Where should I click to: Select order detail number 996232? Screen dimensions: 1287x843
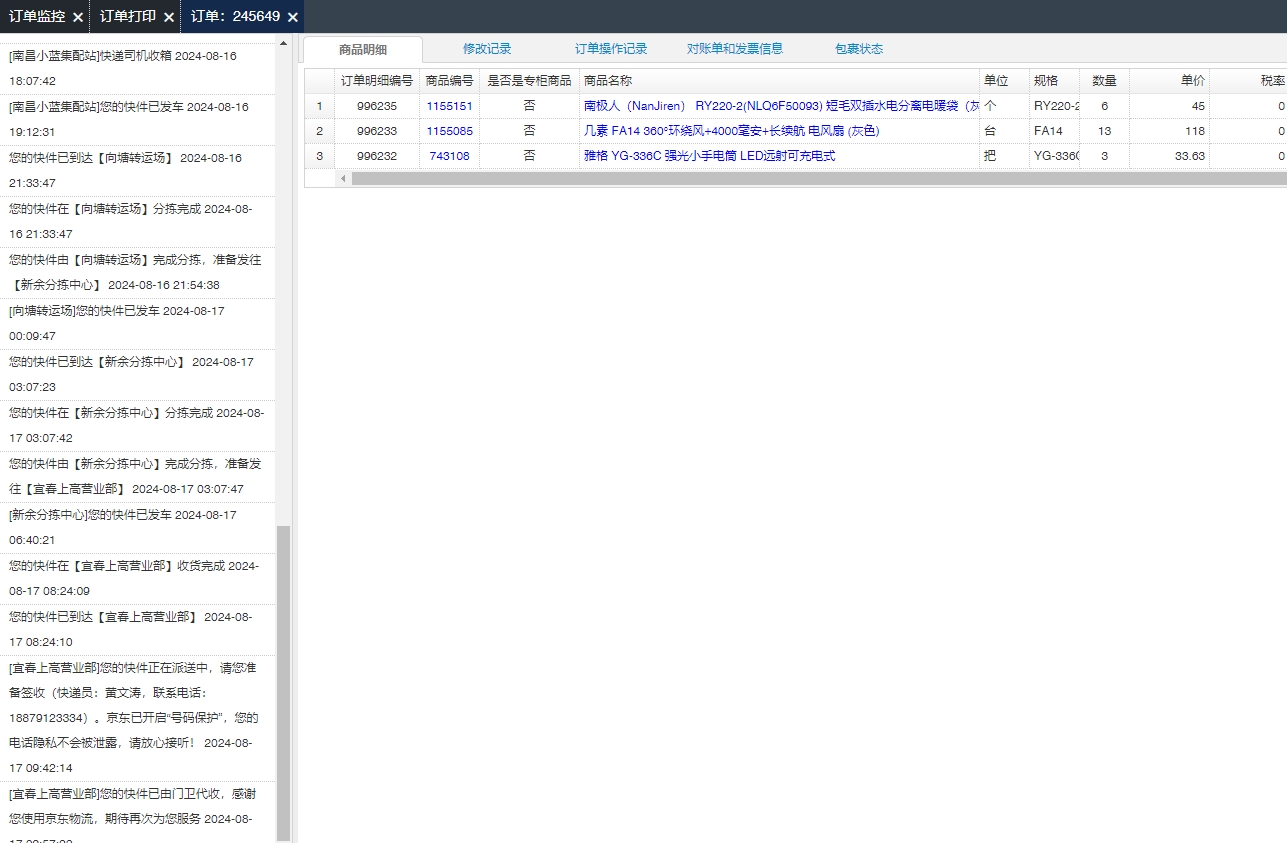tap(377, 155)
